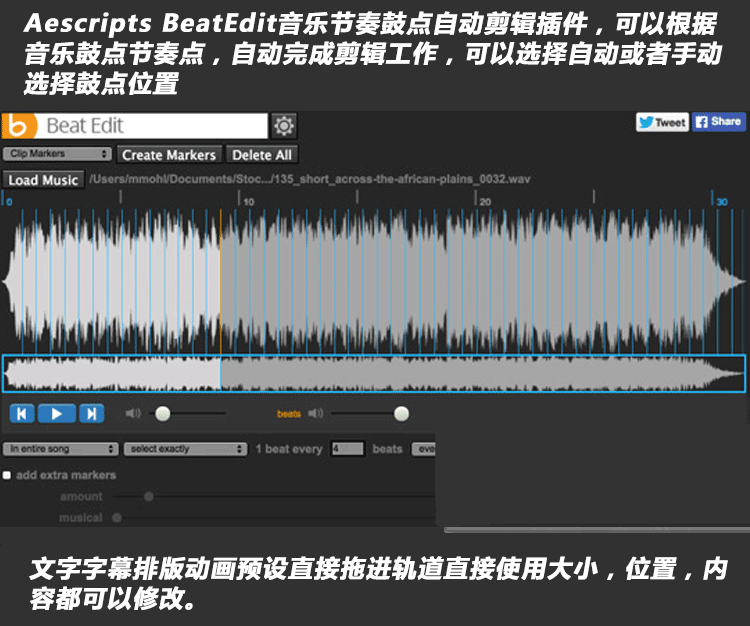Screen dimensions: 750x626
Task: Click the musical slider knob
Action: 117,517
